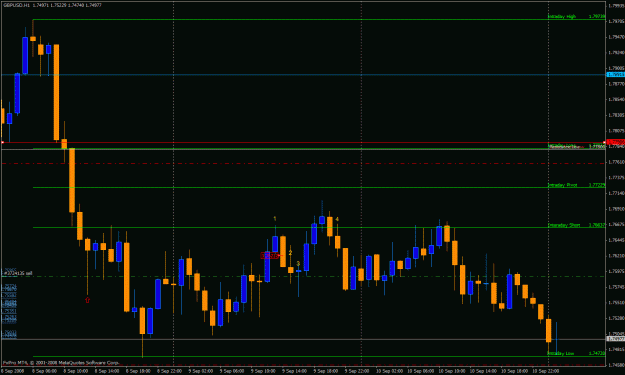625x375 pixels.
Task: Click the 8 Sep 2008 time axis label
Action: pyautogui.click(x=13, y=371)
